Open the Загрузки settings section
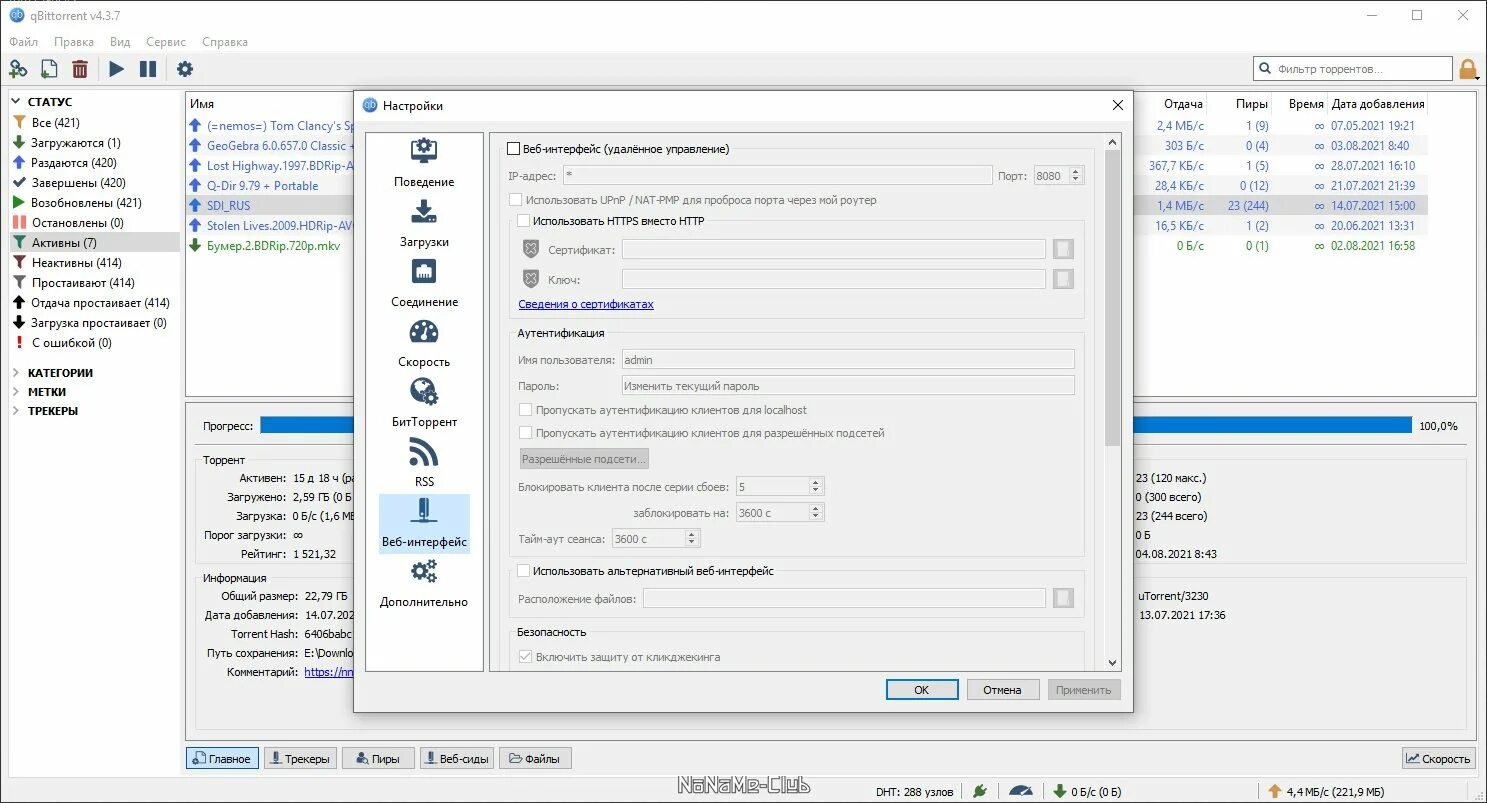Image resolution: width=1487 pixels, height=803 pixels. coord(424,223)
